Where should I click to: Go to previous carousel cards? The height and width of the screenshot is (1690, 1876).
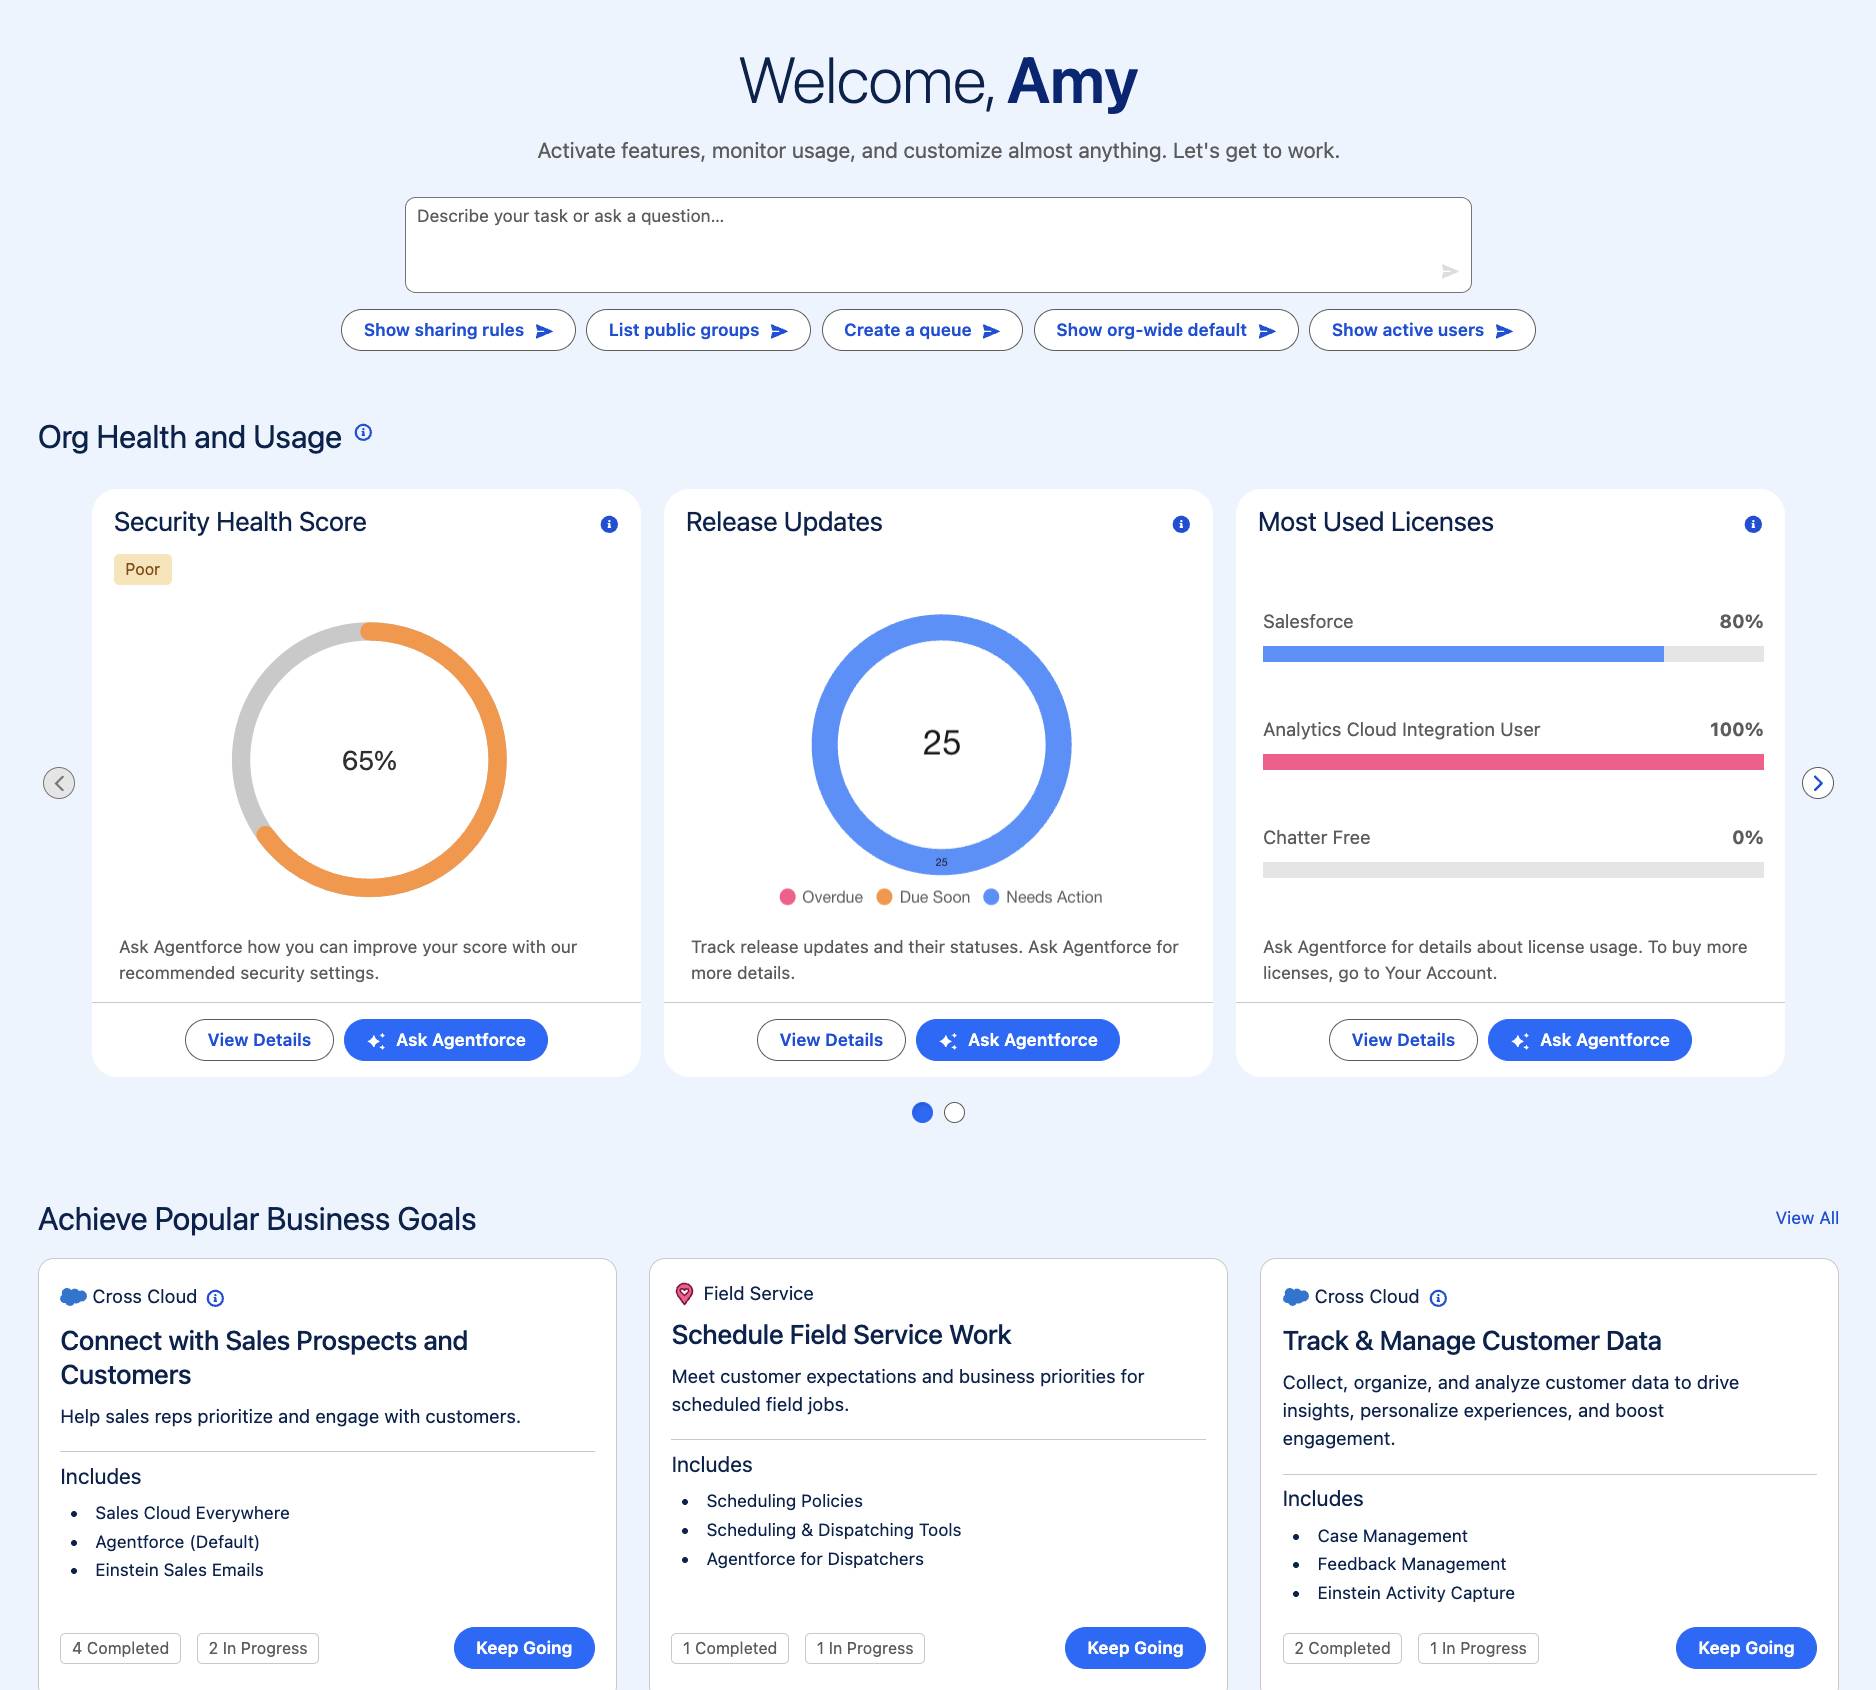59,783
